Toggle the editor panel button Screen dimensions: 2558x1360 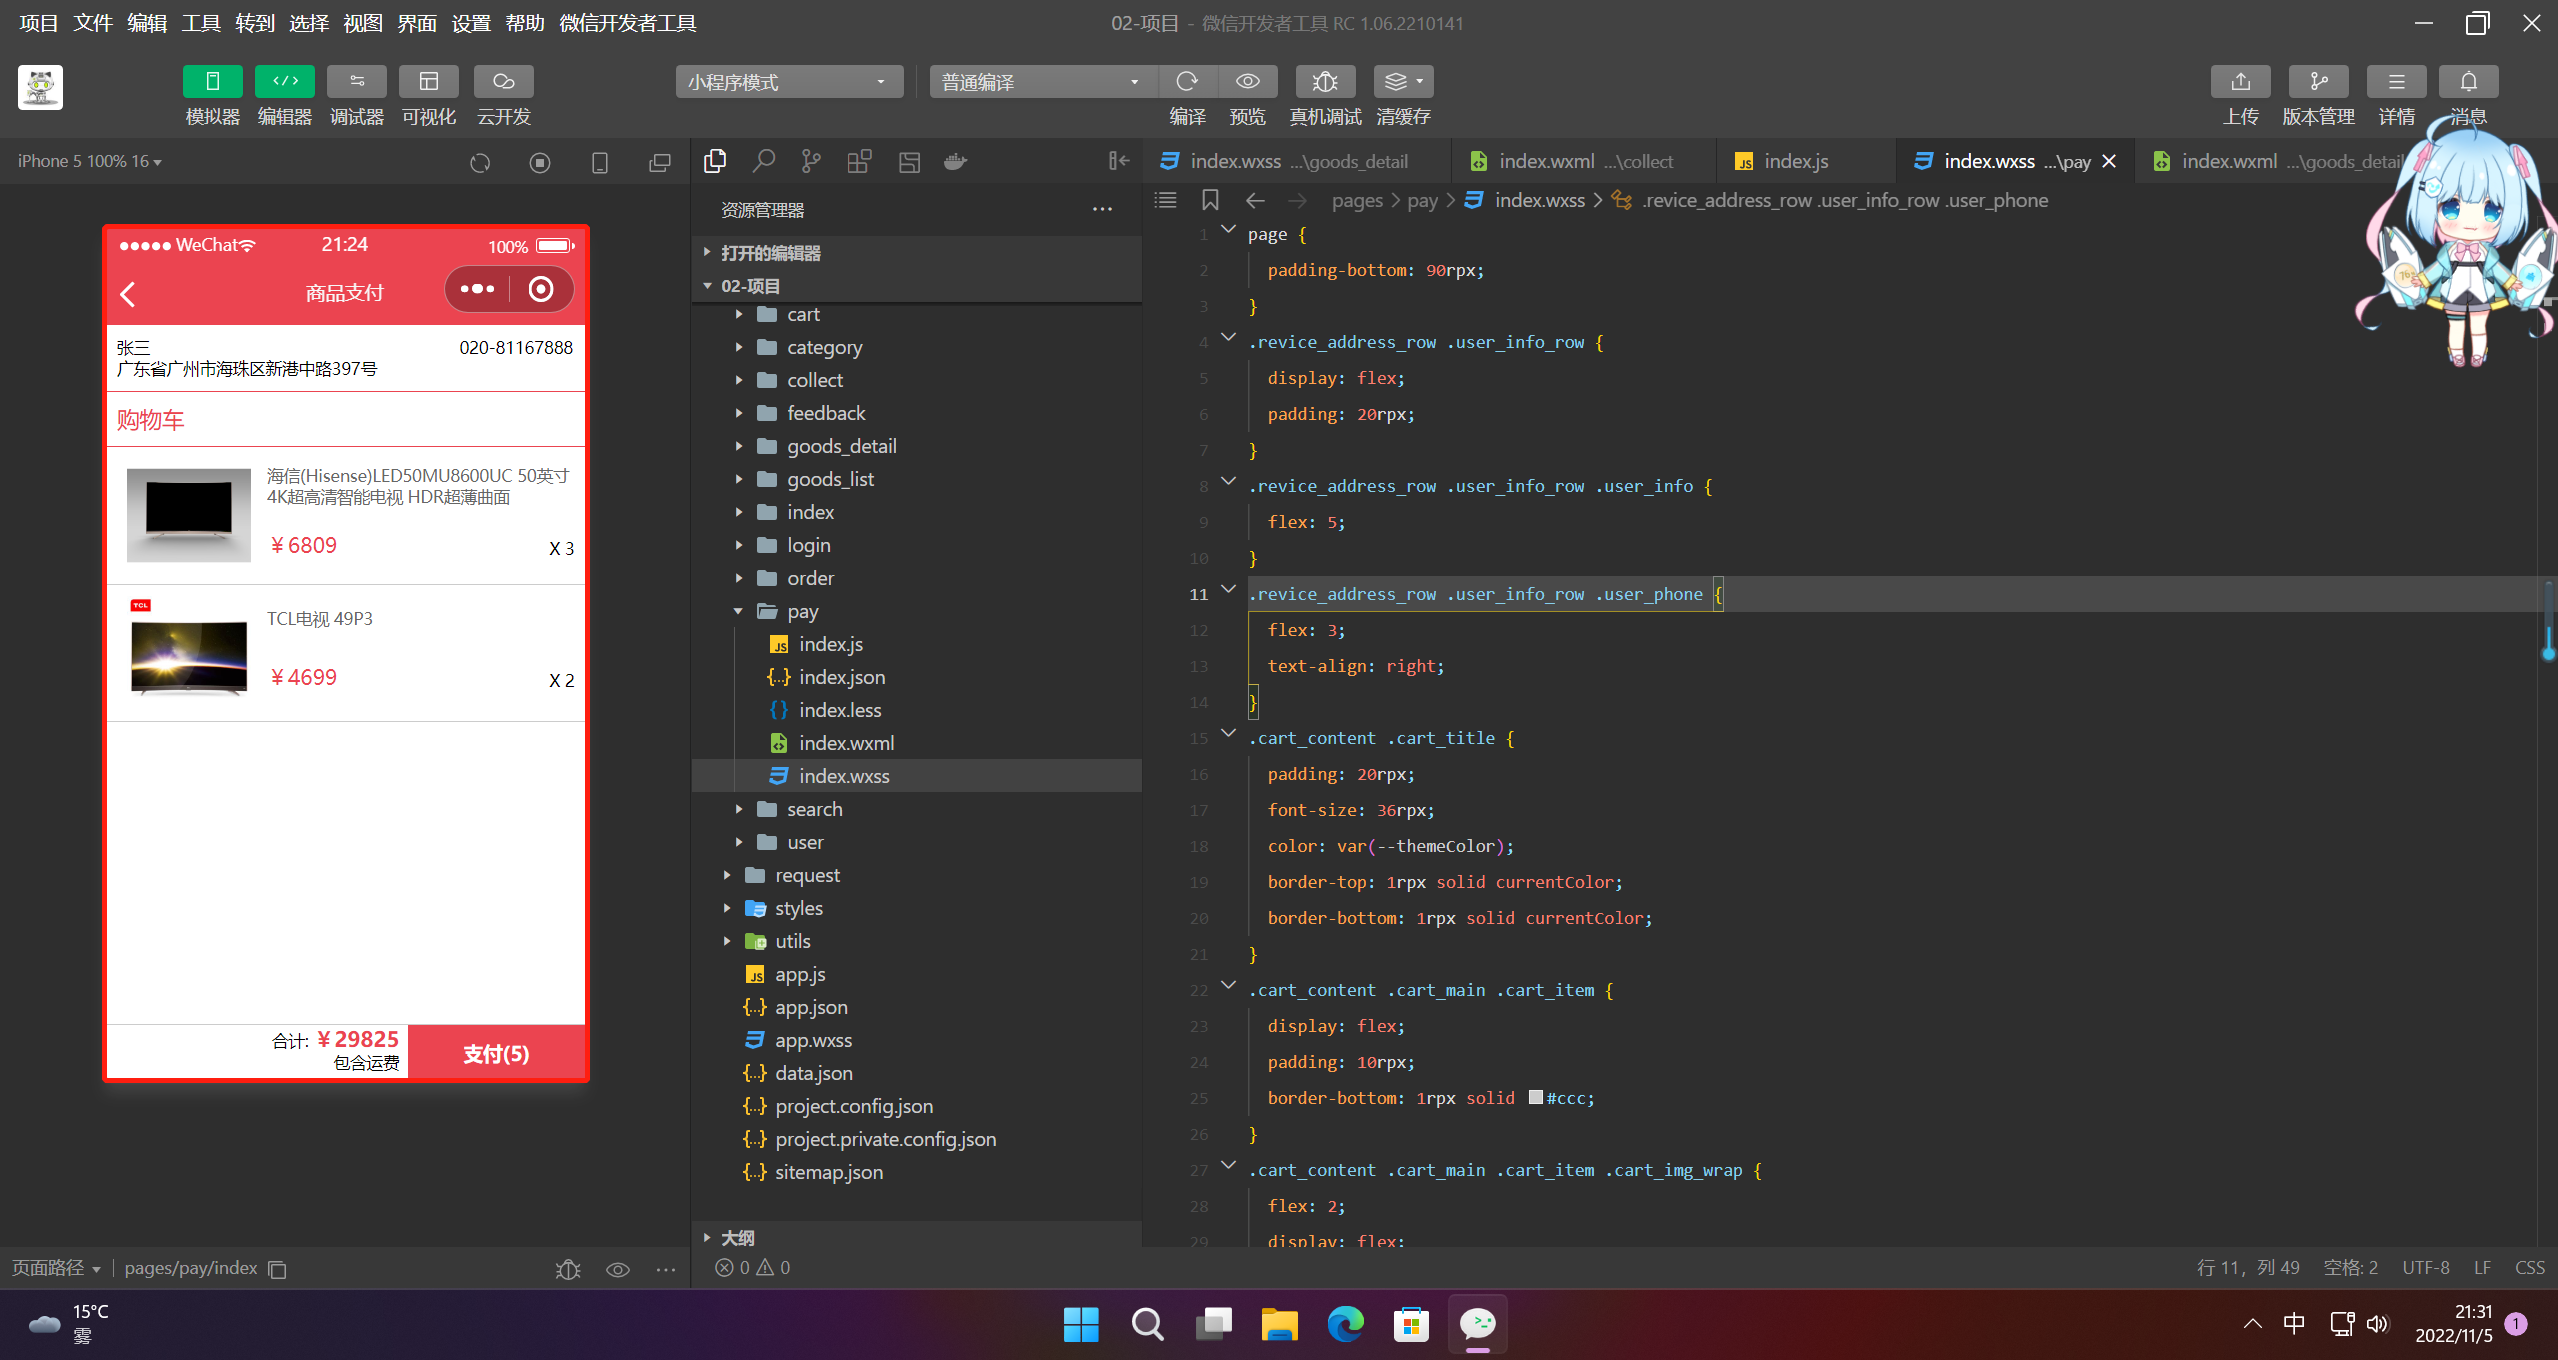(285, 82)
